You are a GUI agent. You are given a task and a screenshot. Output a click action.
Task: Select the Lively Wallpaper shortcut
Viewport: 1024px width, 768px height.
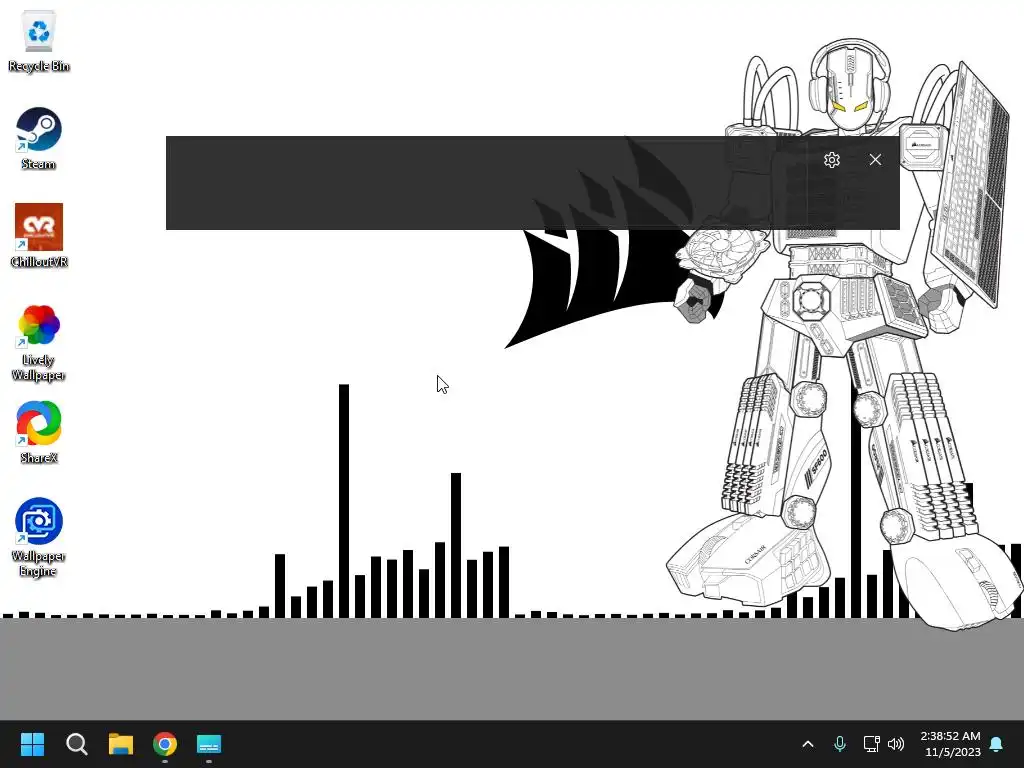pyautogui.click(x=39, y=342)
